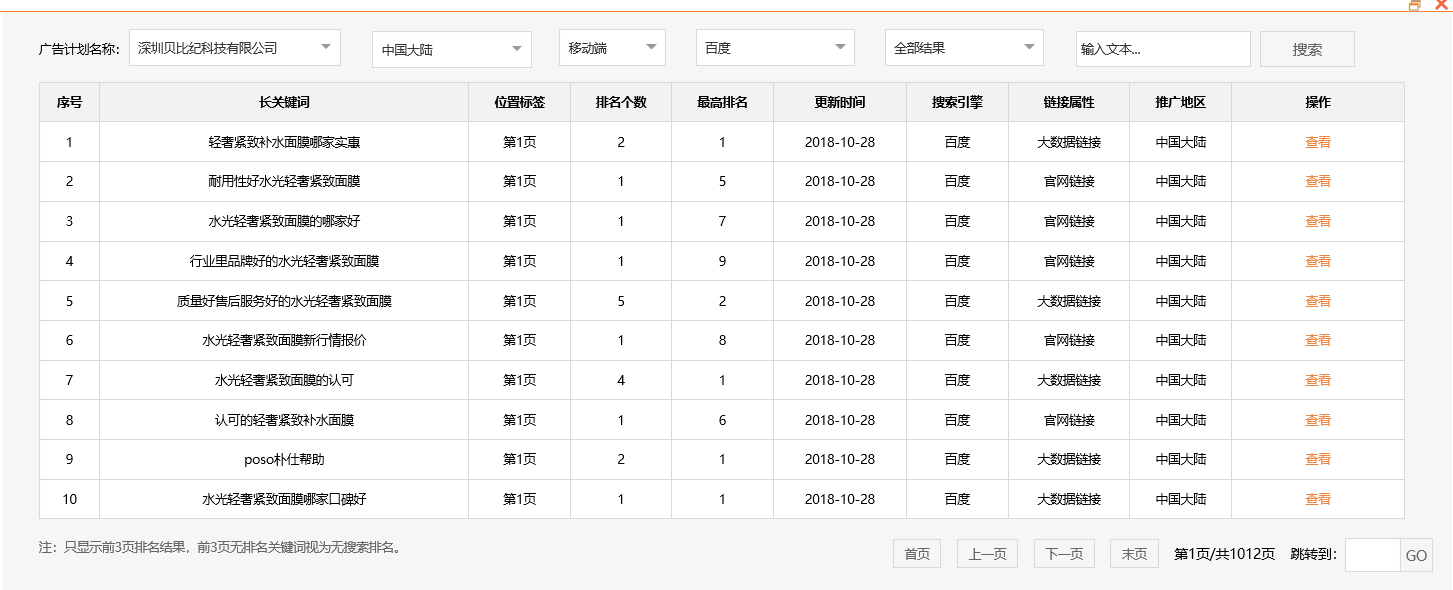Click 查看 for keyword 水光轻奢紧致面膜哪家口碑好
This screenshot has height=590, width=1453.
(1317, 499)
